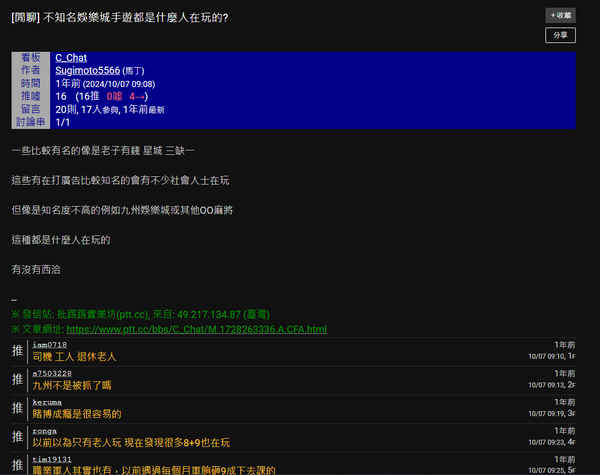Click the post title about 娛樂城手遊
This screenshot has width=600, height=475.
click(x=132, y=17)
